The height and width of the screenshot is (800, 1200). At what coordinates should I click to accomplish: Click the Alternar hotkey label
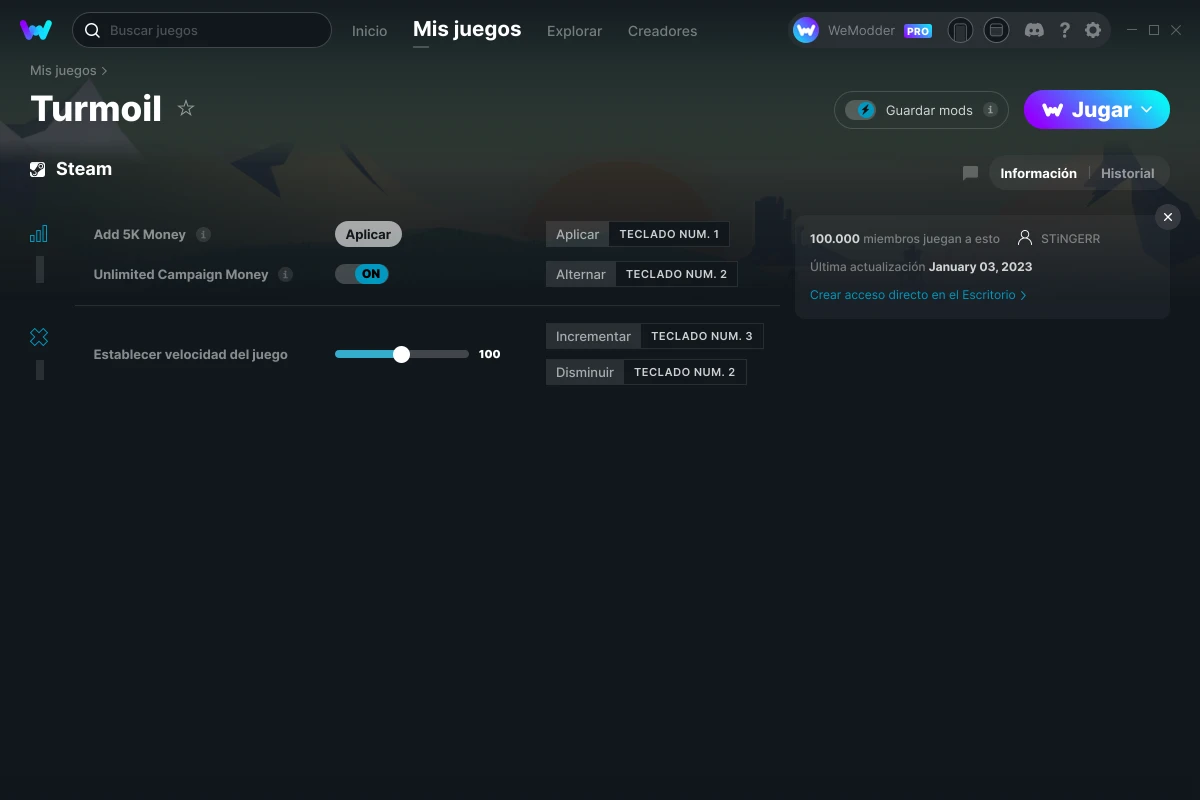pyautogui.click(x=581, y=274)
